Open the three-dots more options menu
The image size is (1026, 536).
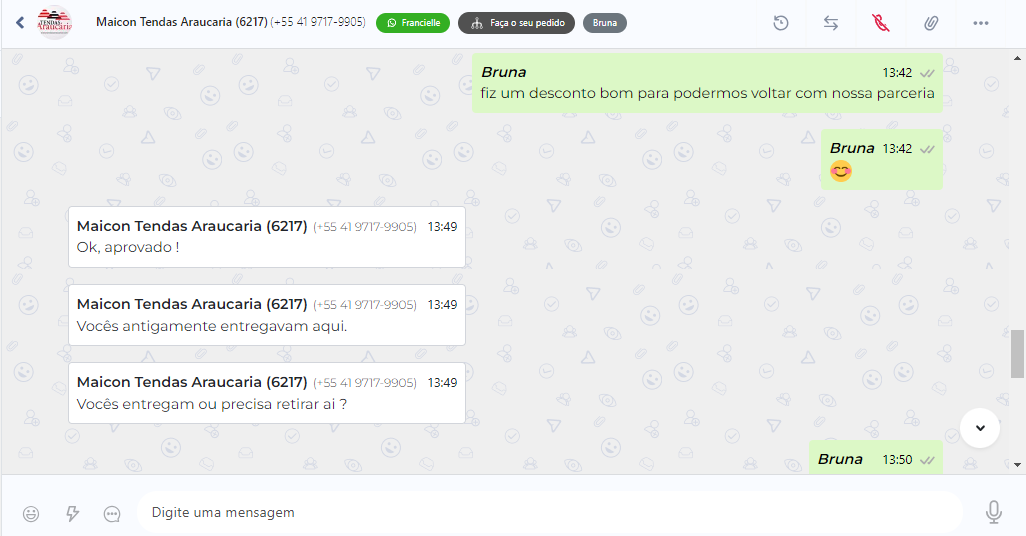click(980, 23)
